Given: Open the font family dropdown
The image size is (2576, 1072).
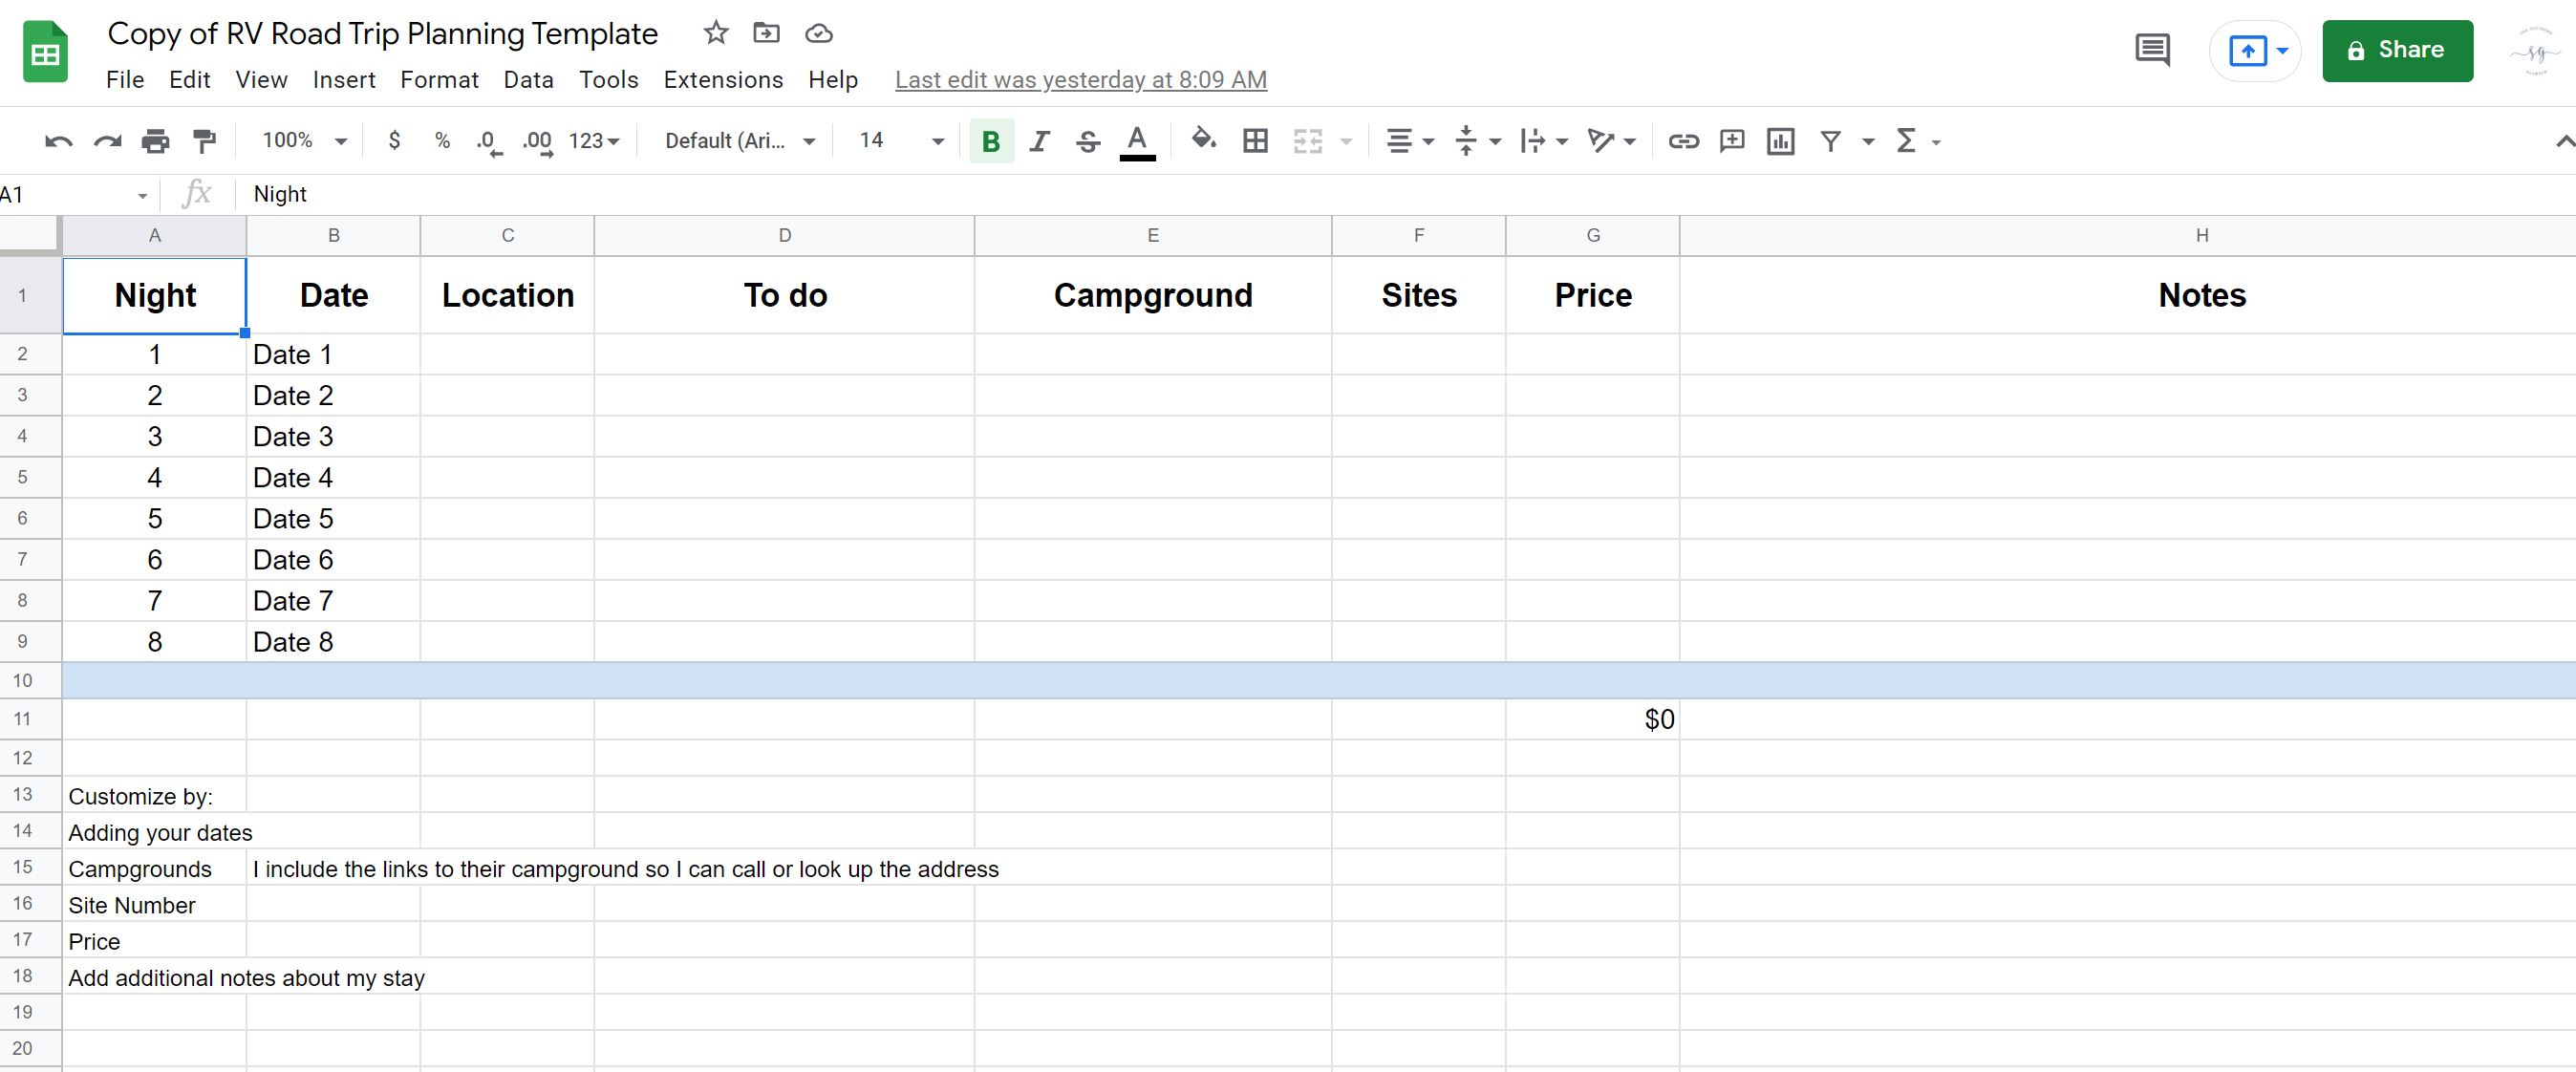Looking at the screenshot, I should [x=739, y=141].
